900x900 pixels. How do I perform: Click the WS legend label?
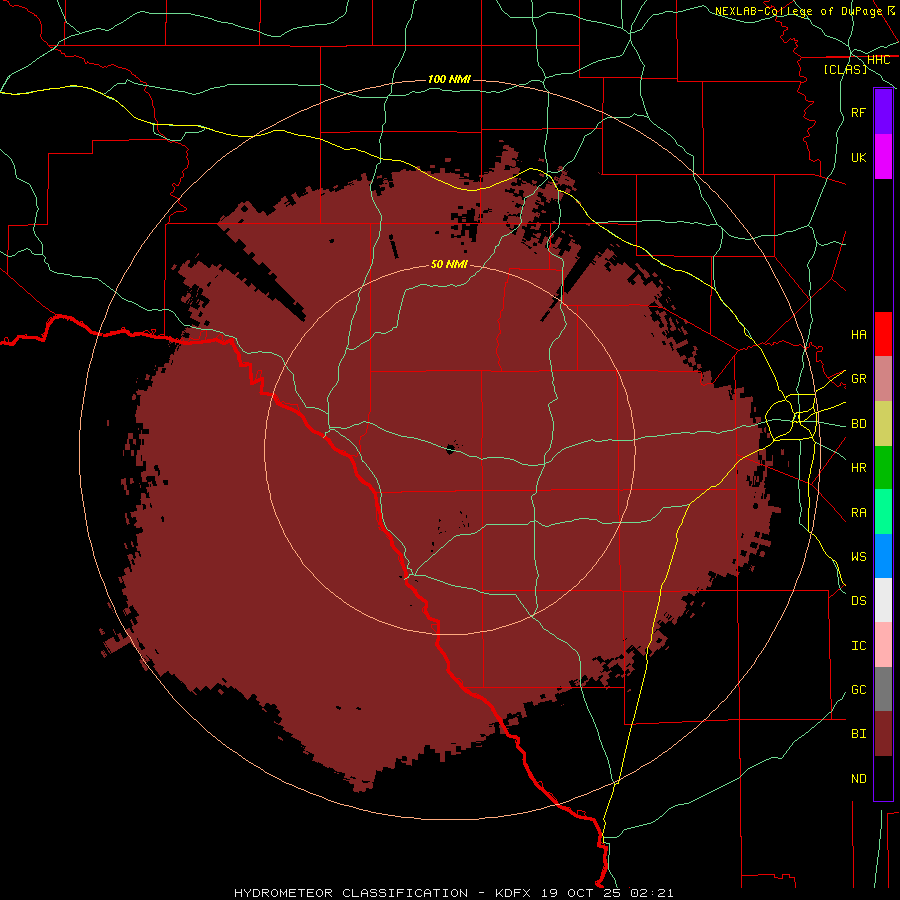coord(858,556)
